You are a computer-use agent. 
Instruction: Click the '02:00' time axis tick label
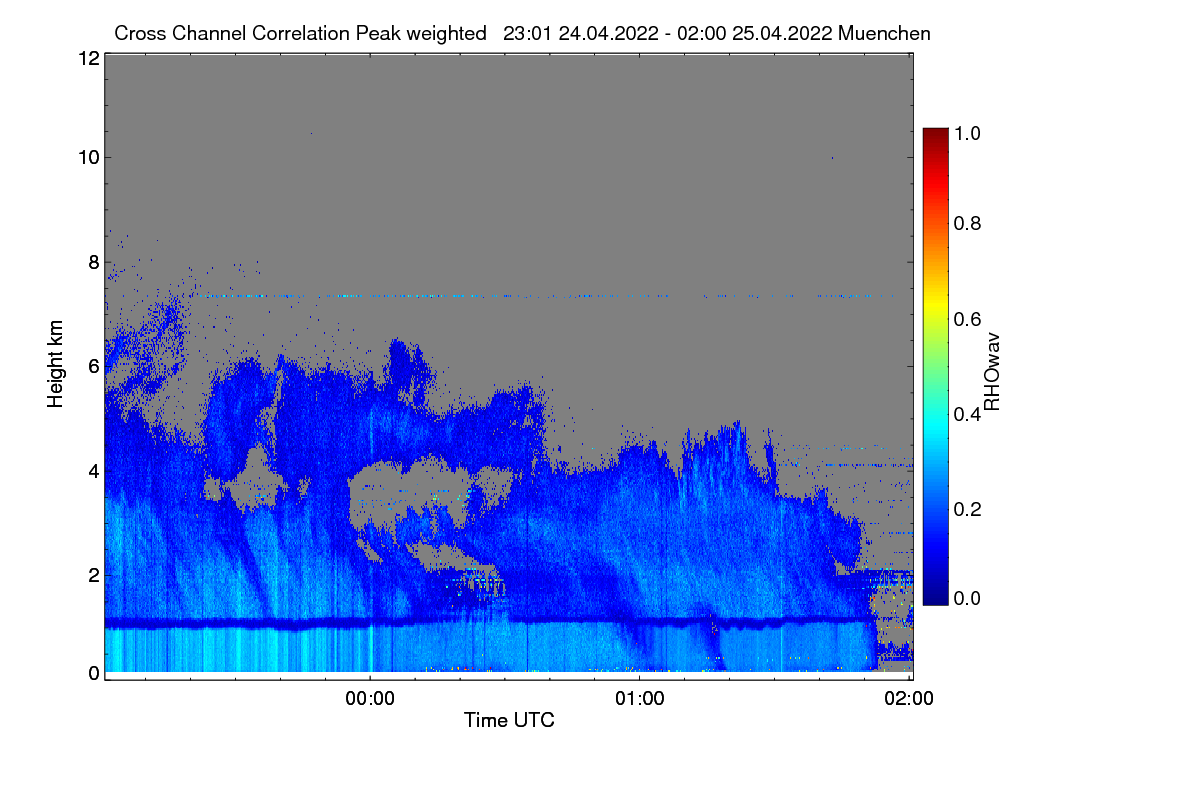tap(910, 699)
